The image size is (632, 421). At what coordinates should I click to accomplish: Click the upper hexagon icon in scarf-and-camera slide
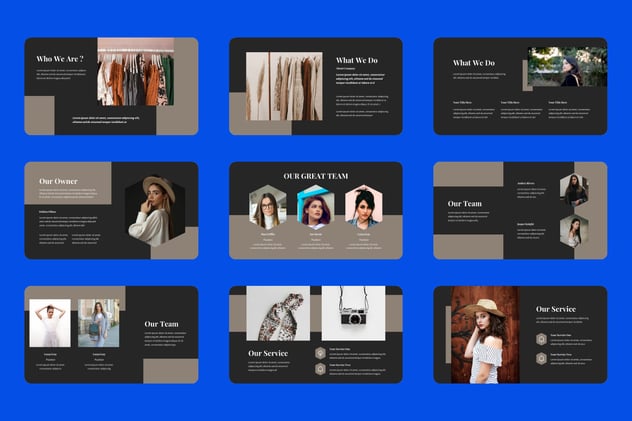[320, 353]
